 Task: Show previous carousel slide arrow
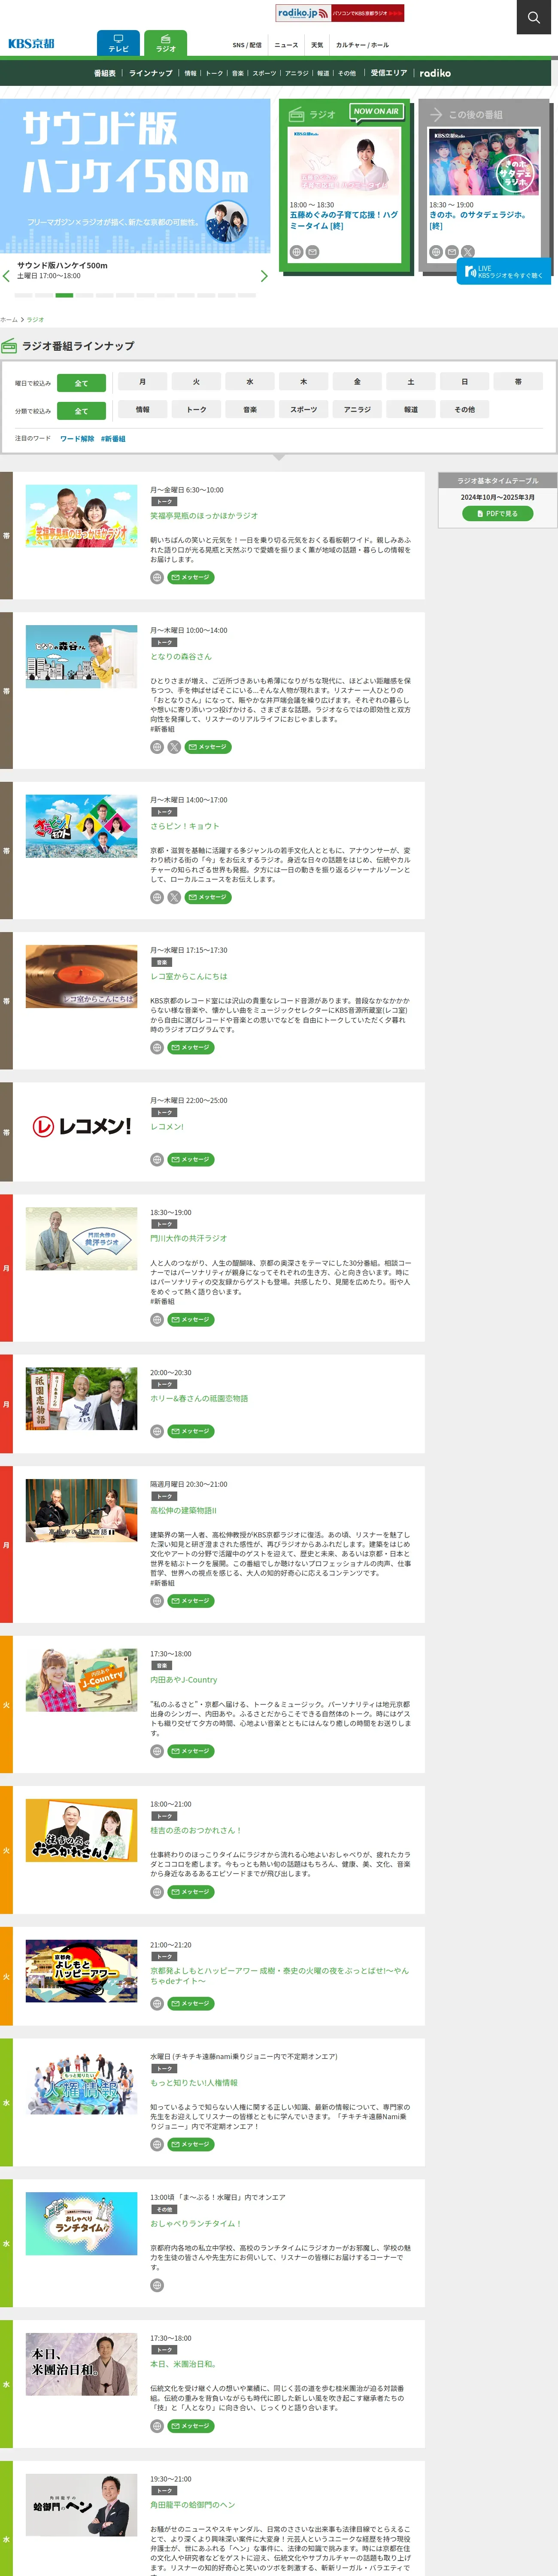click(x=6, y=276)
